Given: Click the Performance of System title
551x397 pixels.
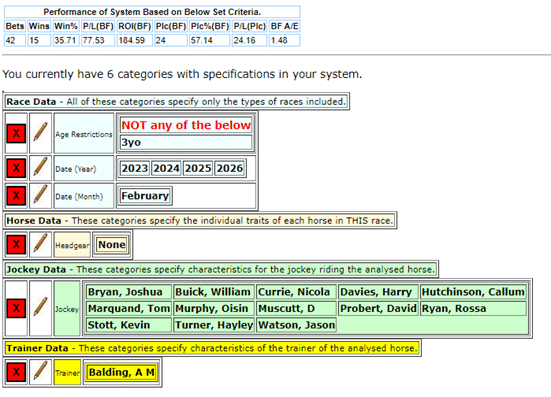Looking at the screenshot, I should pyautogui.click(x=152, y=12).
